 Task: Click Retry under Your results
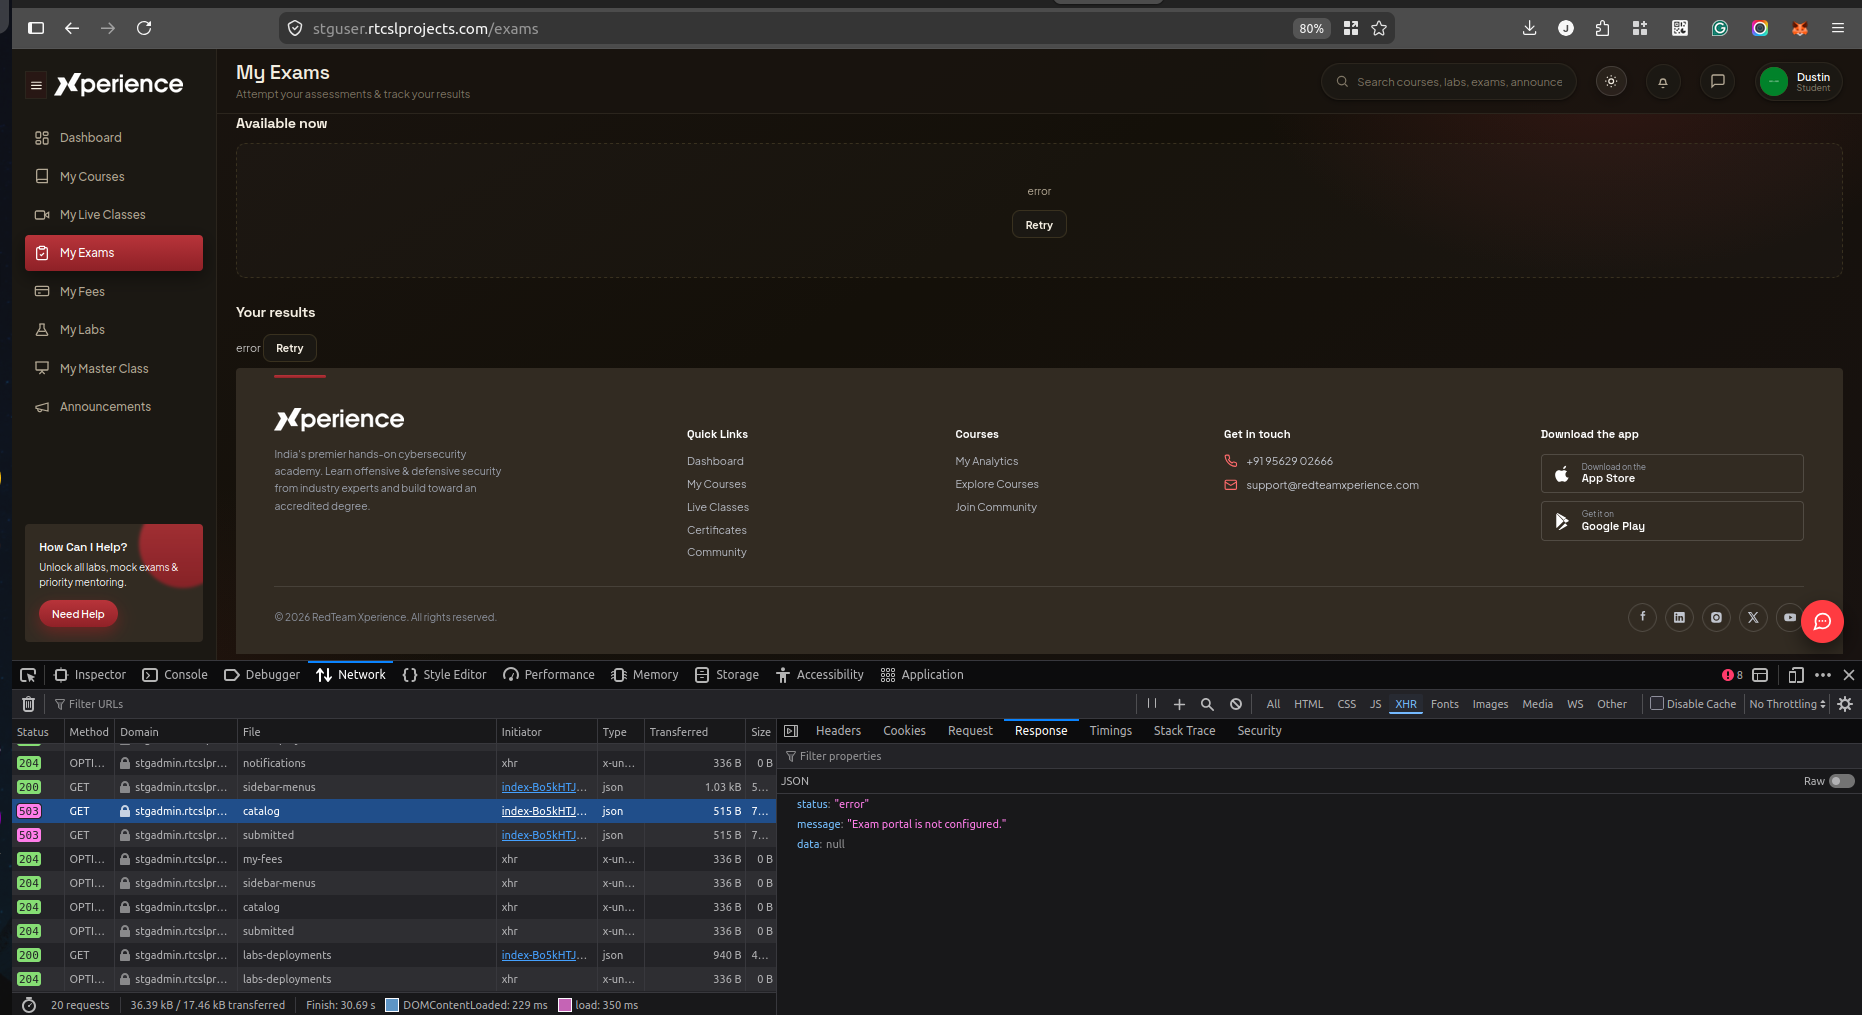pos(290,348)
